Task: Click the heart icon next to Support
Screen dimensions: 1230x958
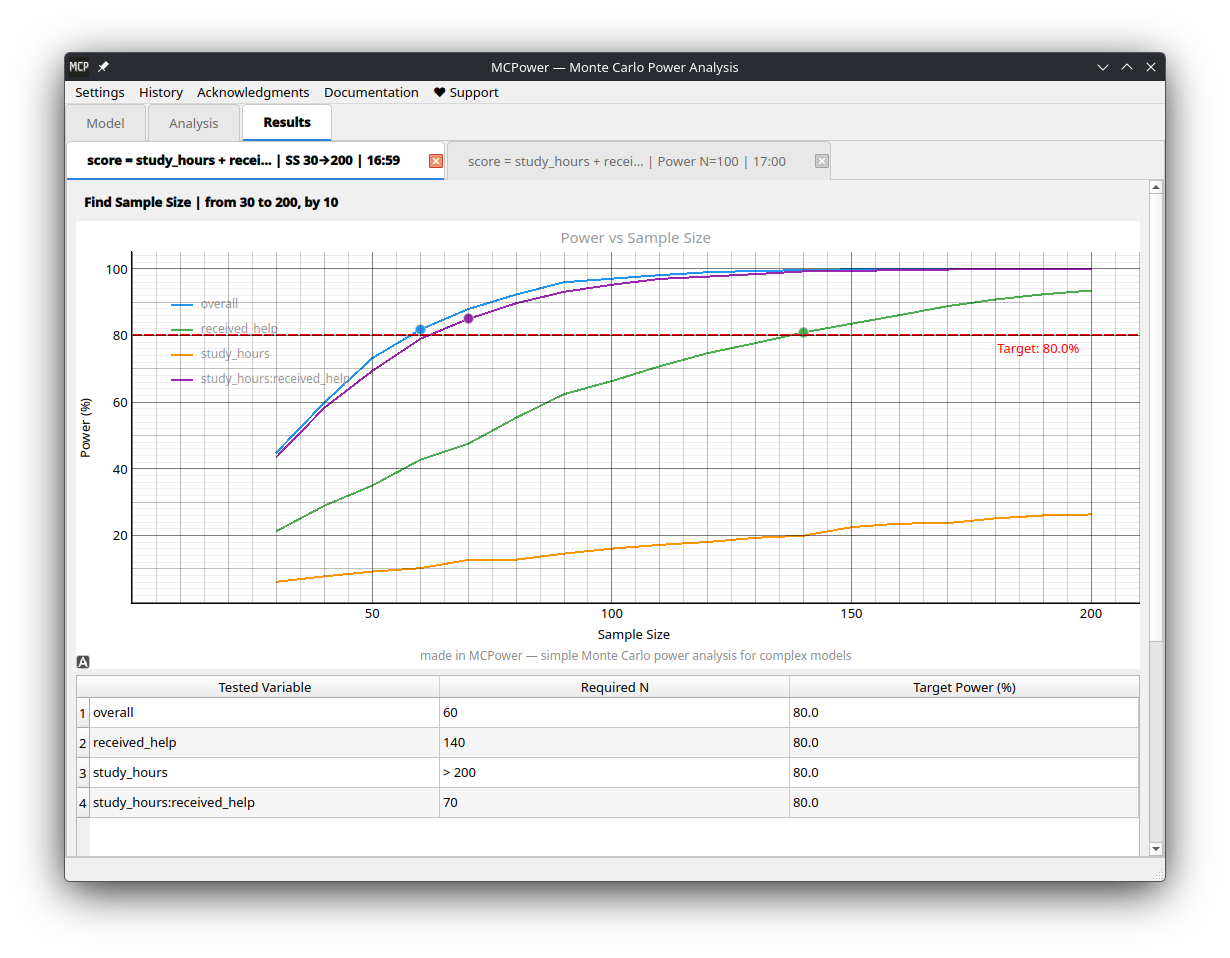Action: pyautogui.click(x=438, y=92)
